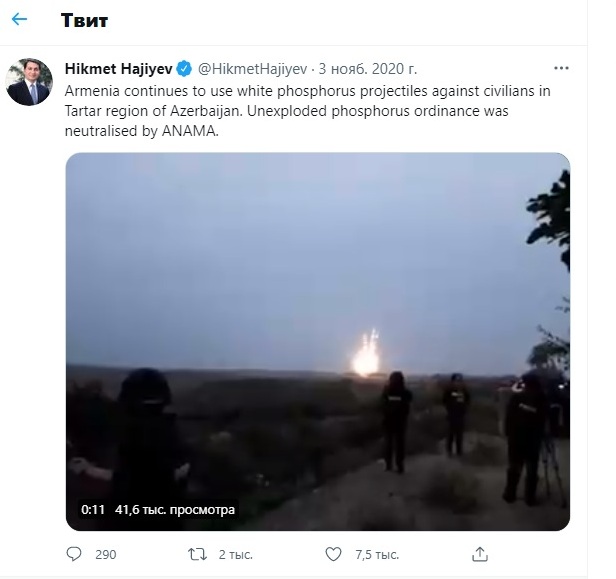Click the tweet date 3 нояб. 2020 г.
Image resolution: width=616 pixels, height=579 pixels.
pyautogui.click(x=368, y=69)
